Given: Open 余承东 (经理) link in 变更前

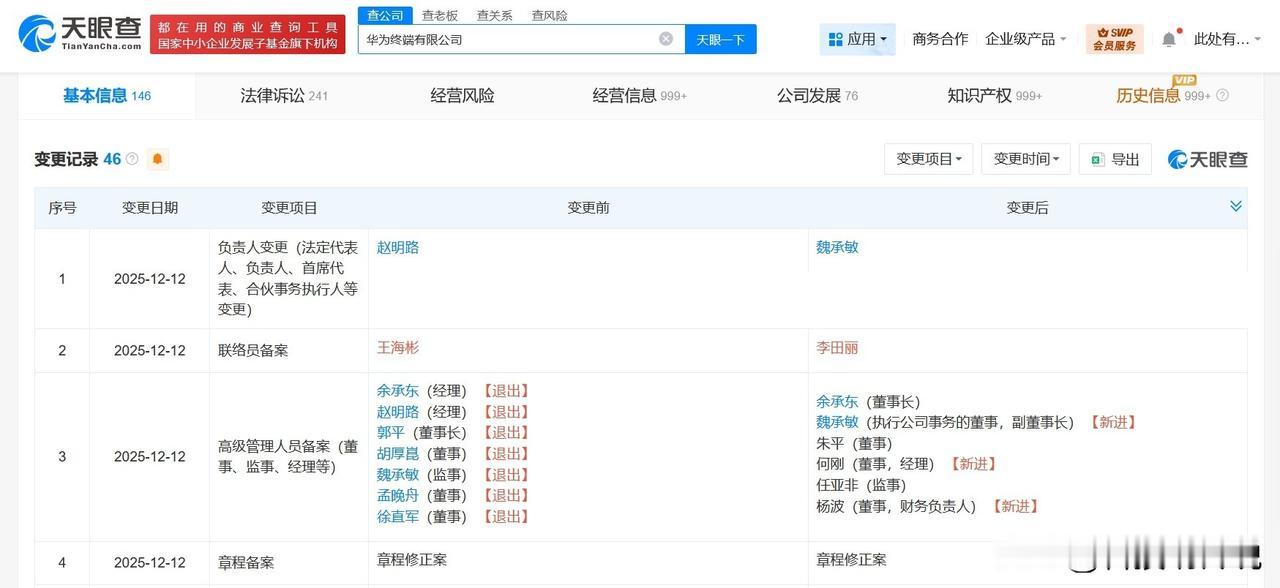Looking at the screenshot, I should [x=398, y=391].
